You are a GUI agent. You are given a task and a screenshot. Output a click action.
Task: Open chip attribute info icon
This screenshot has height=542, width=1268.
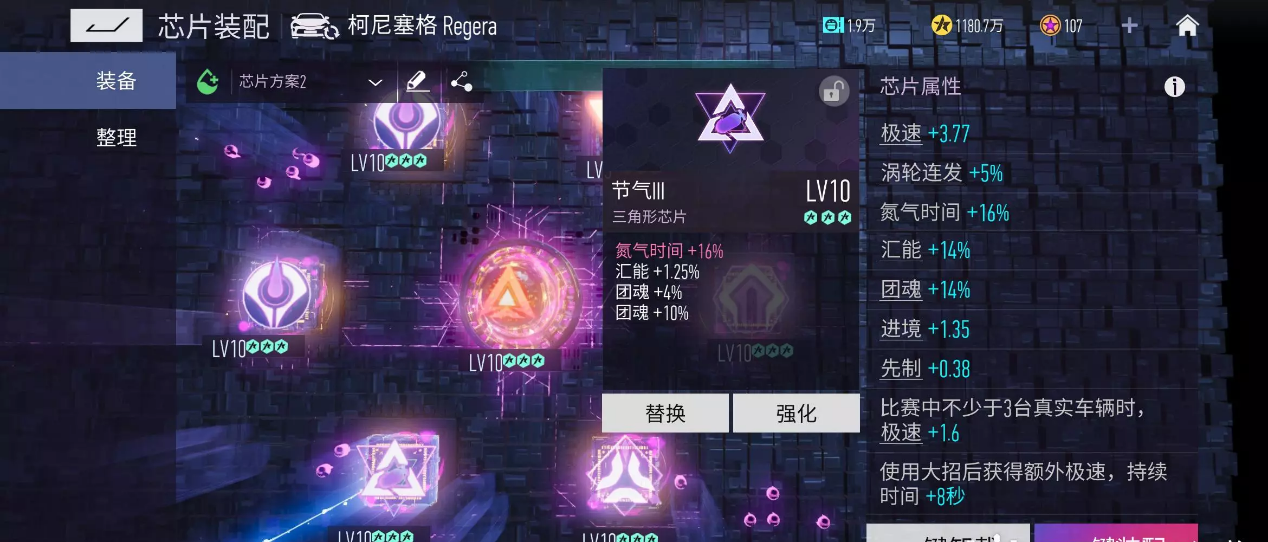click(1175, 87)
